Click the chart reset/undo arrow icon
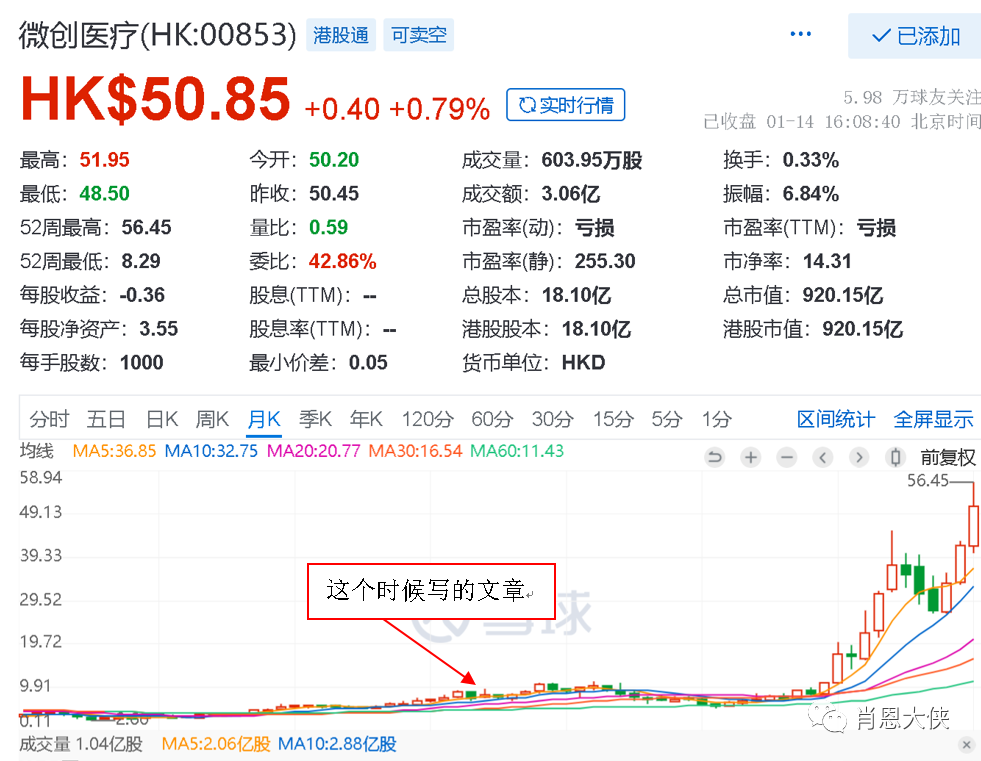The width and height of the screenshot is (981, 761). coord(714,457)
